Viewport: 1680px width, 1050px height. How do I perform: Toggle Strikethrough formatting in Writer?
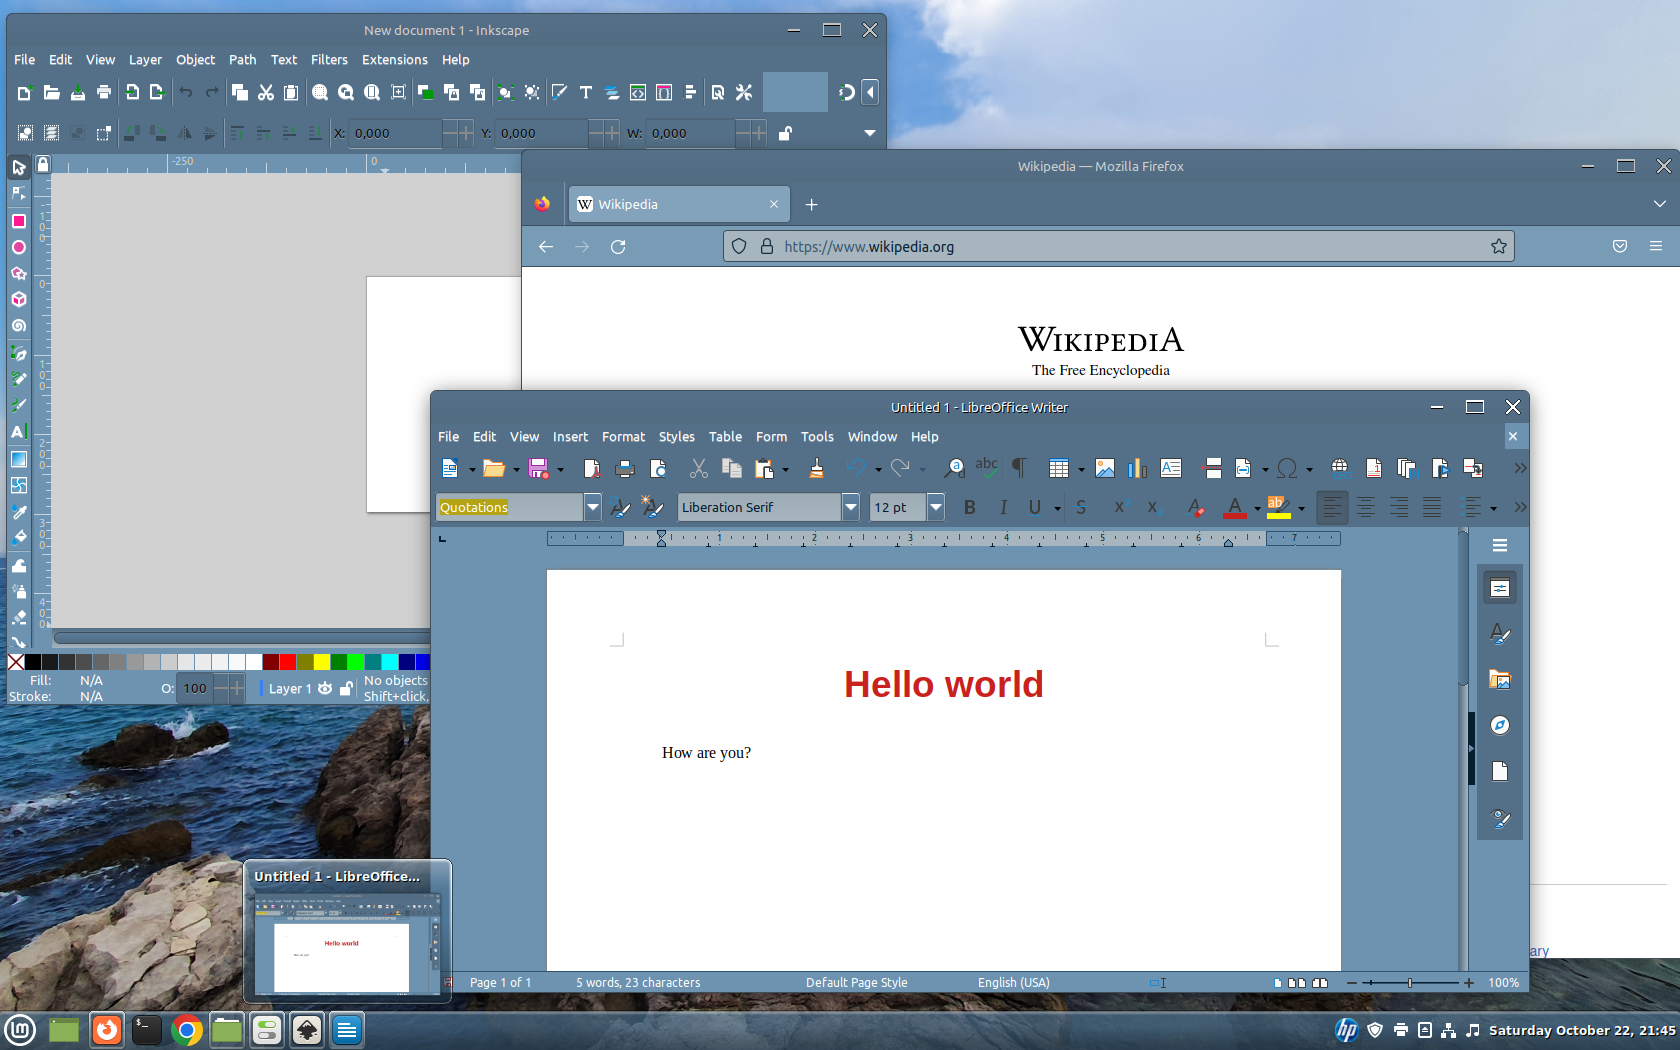coord(1081,507)
